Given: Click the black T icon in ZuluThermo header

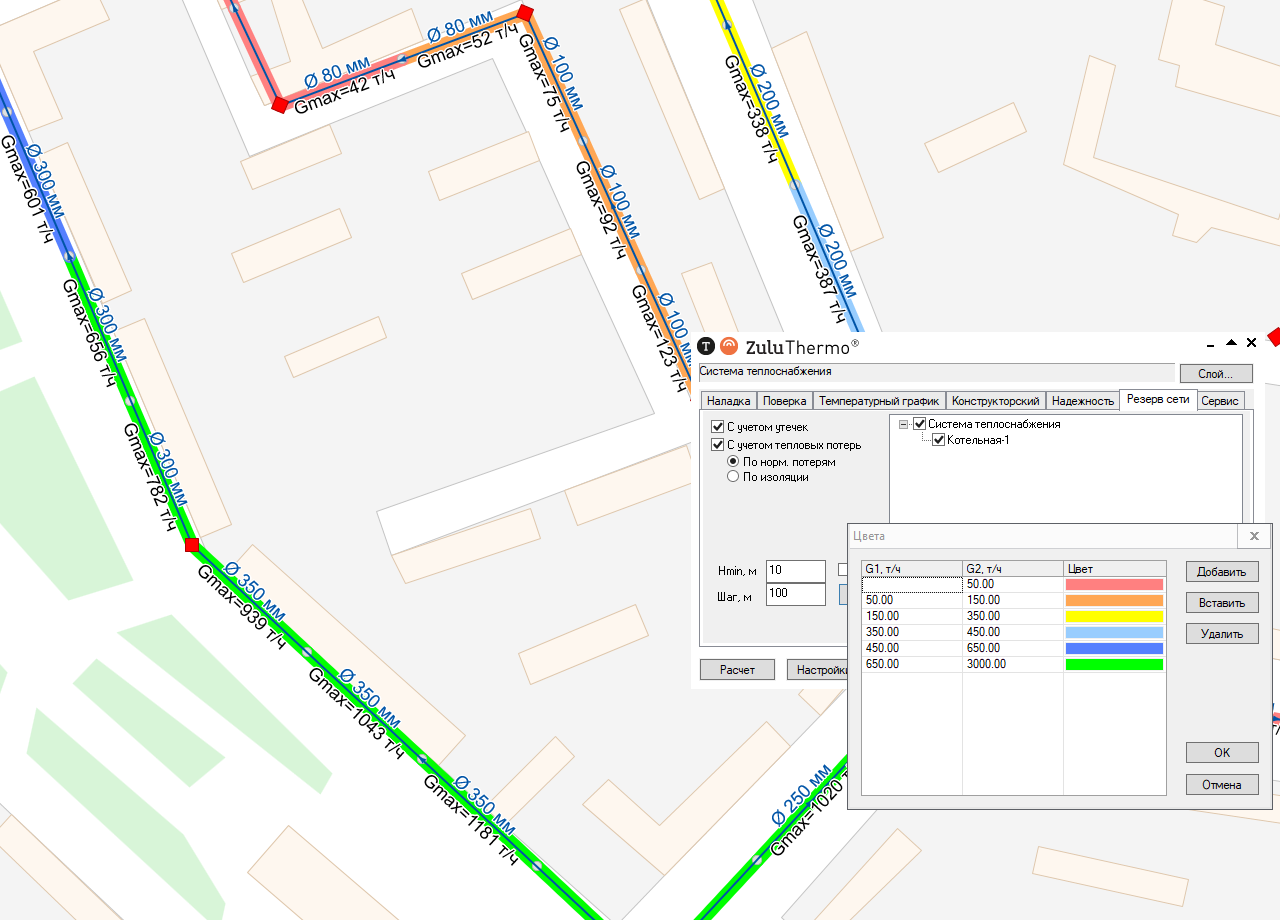Looking at the screenshot, I should 706,347.
